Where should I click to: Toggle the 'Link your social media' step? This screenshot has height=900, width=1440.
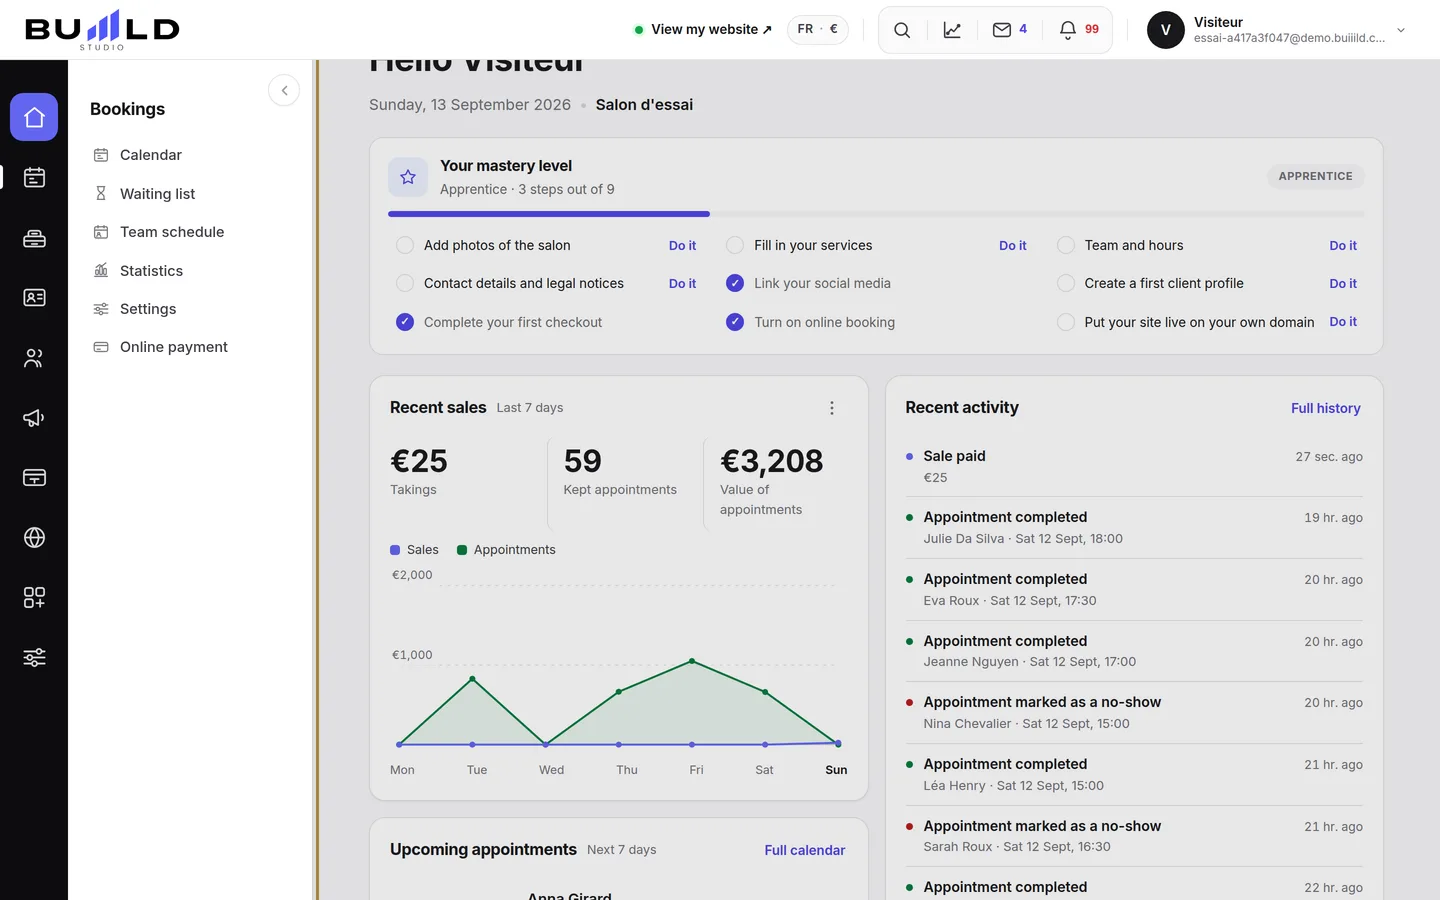[735, 283]
